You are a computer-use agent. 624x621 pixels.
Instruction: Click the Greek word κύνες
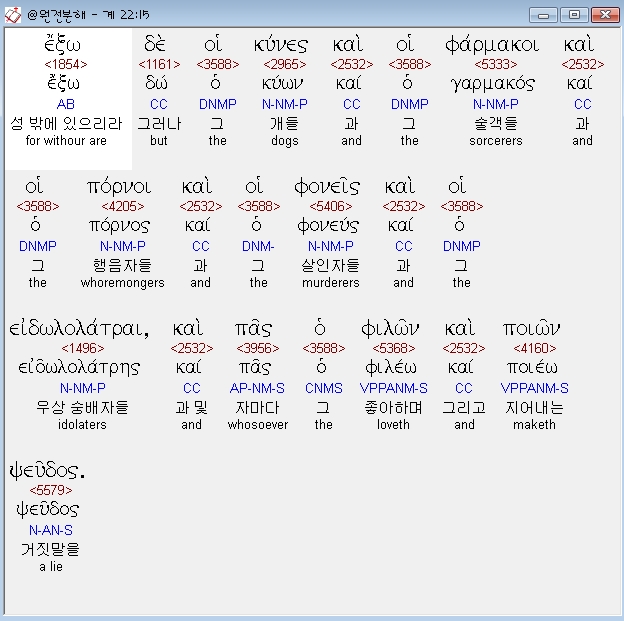click(281, 45)
